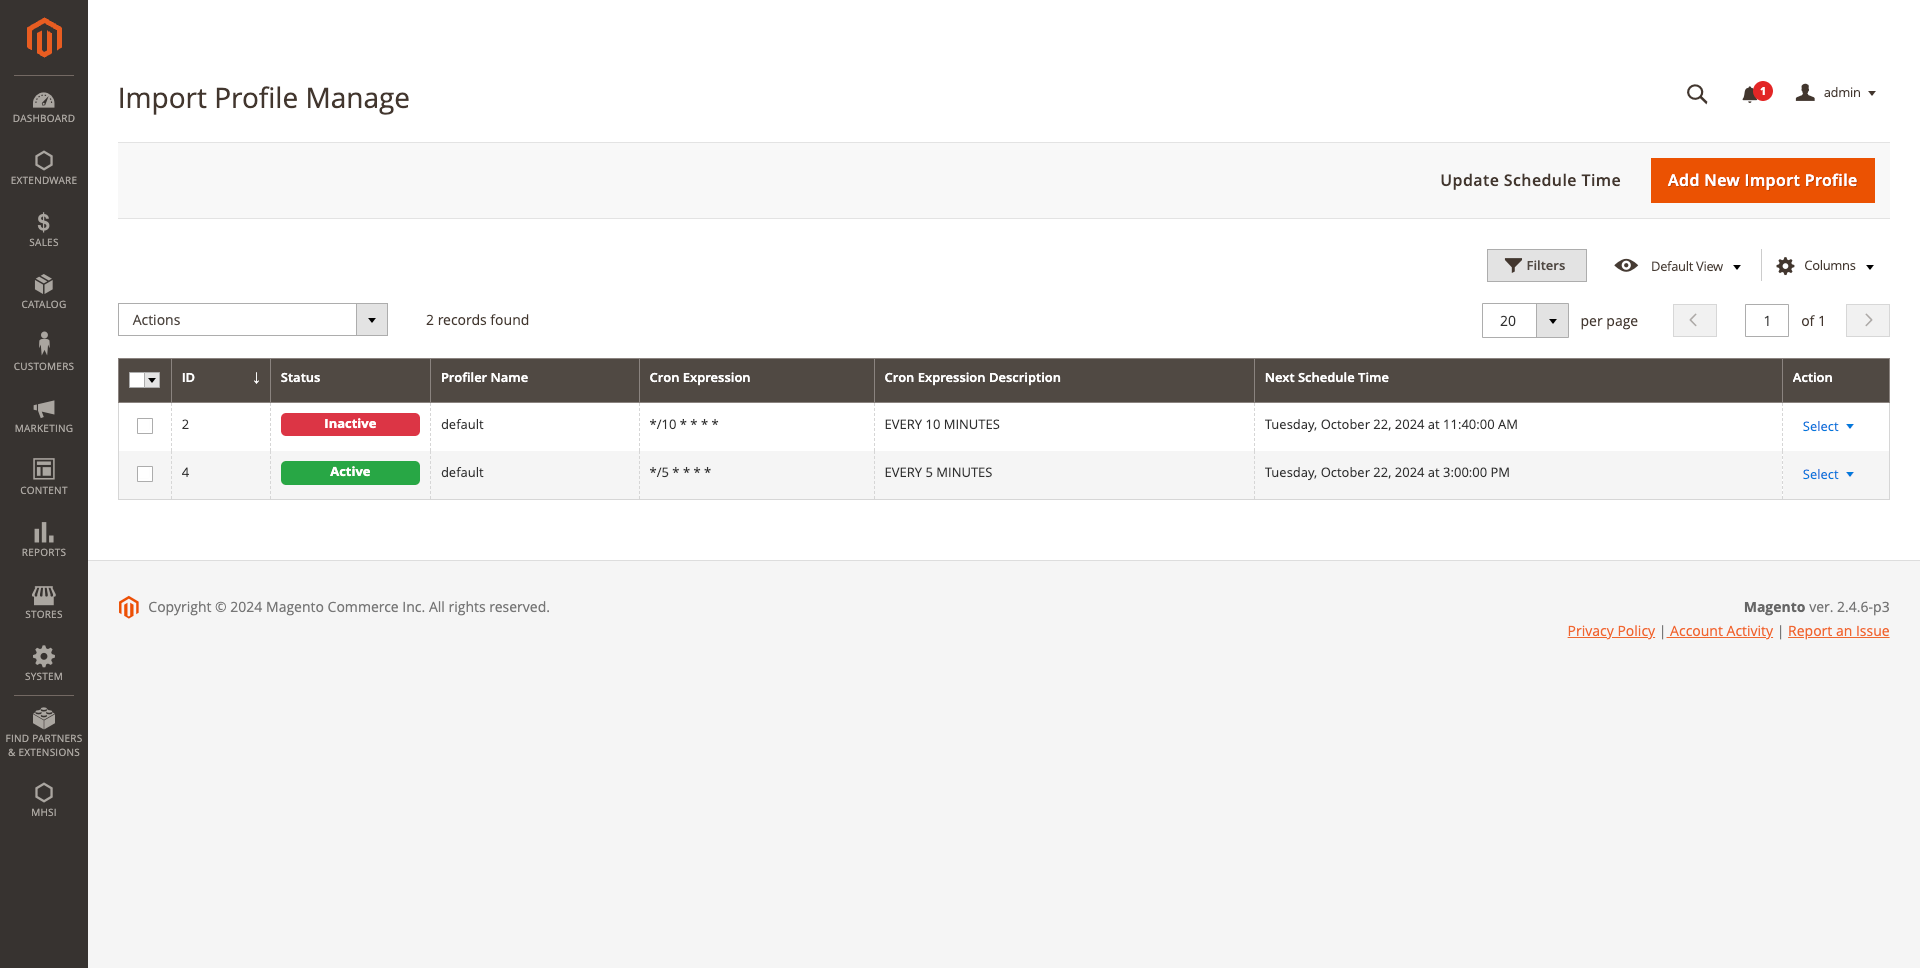Open the Catalog sidebar menu
Screen dimensions: 1920x968
coord(44,292)
